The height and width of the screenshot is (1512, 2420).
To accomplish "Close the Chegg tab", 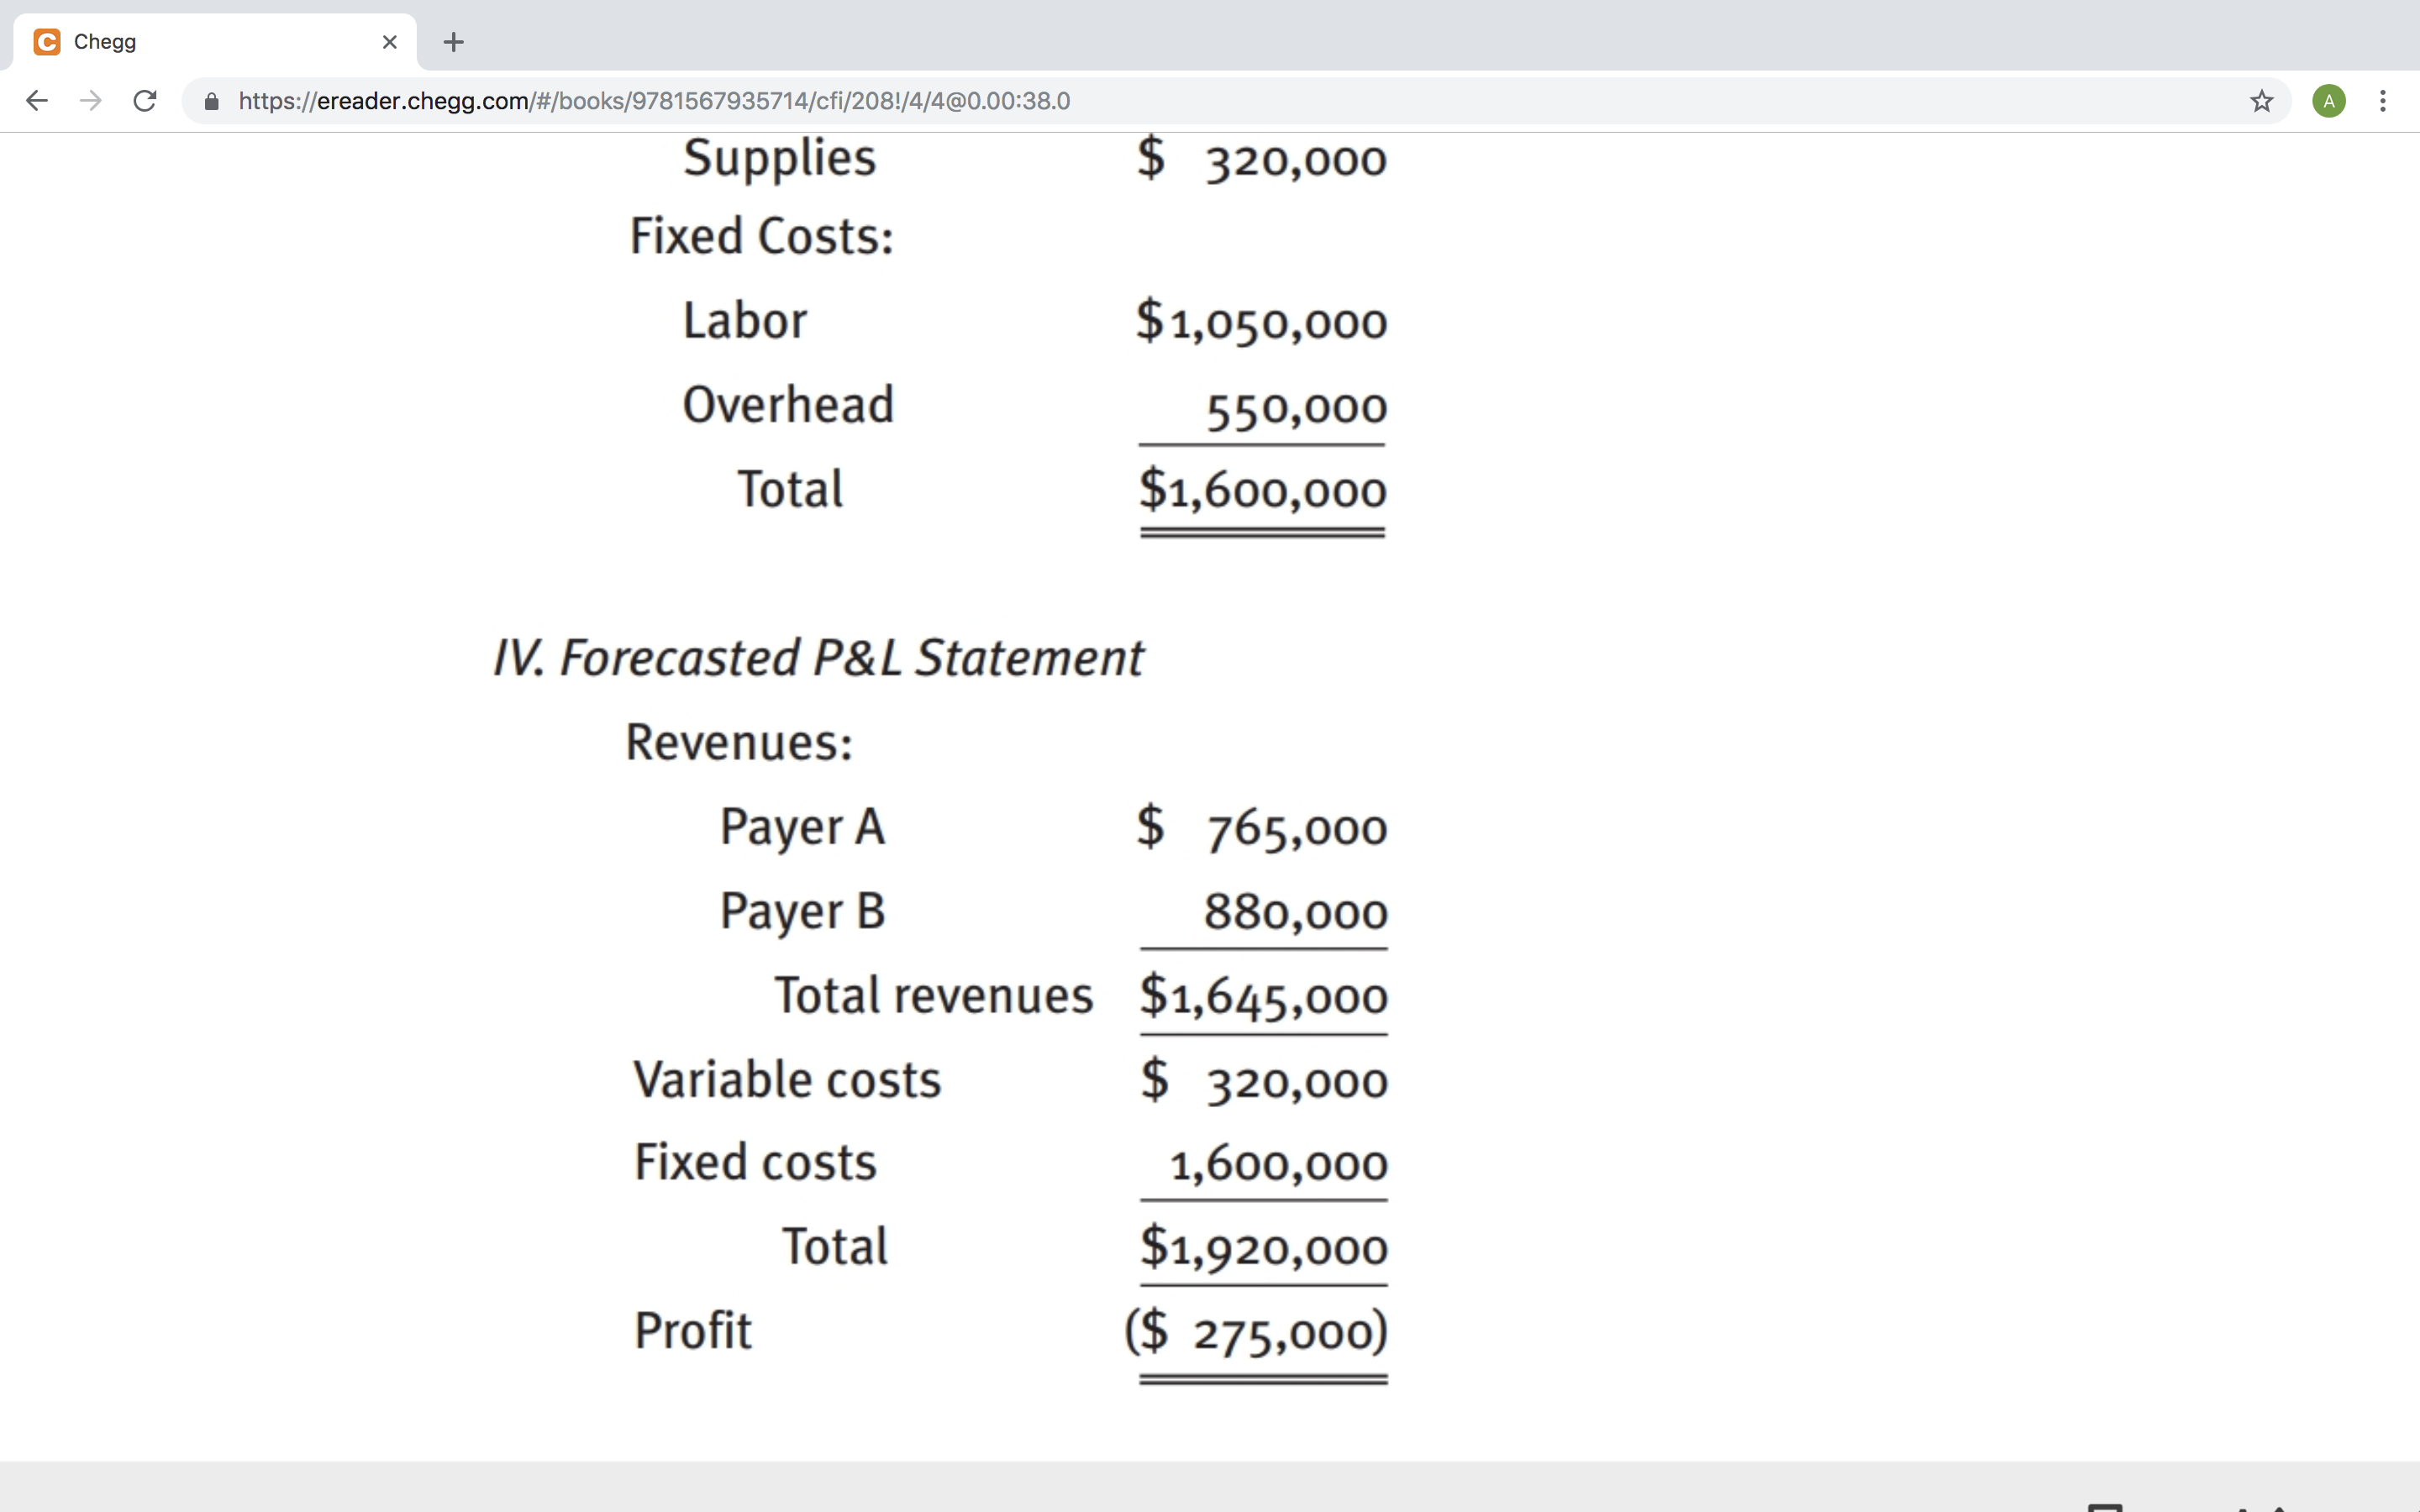I will (390, 42).
